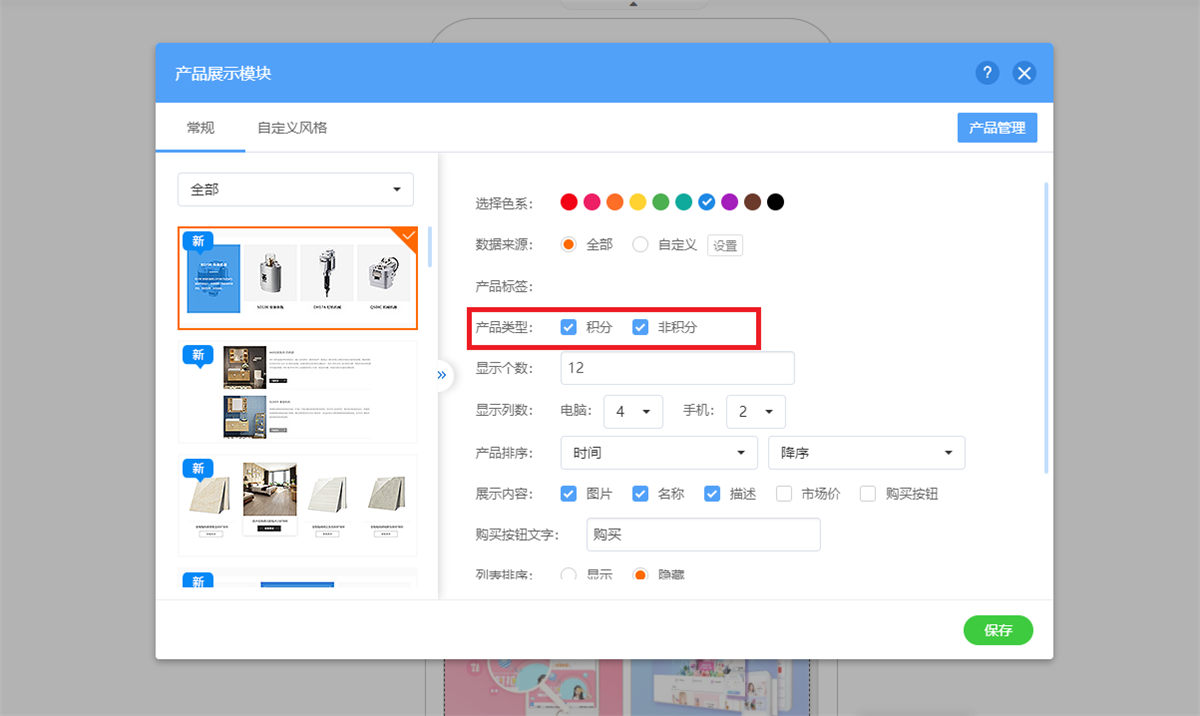
Task: Click the 购买按钮文字 input field
Action: coord(703,535)
